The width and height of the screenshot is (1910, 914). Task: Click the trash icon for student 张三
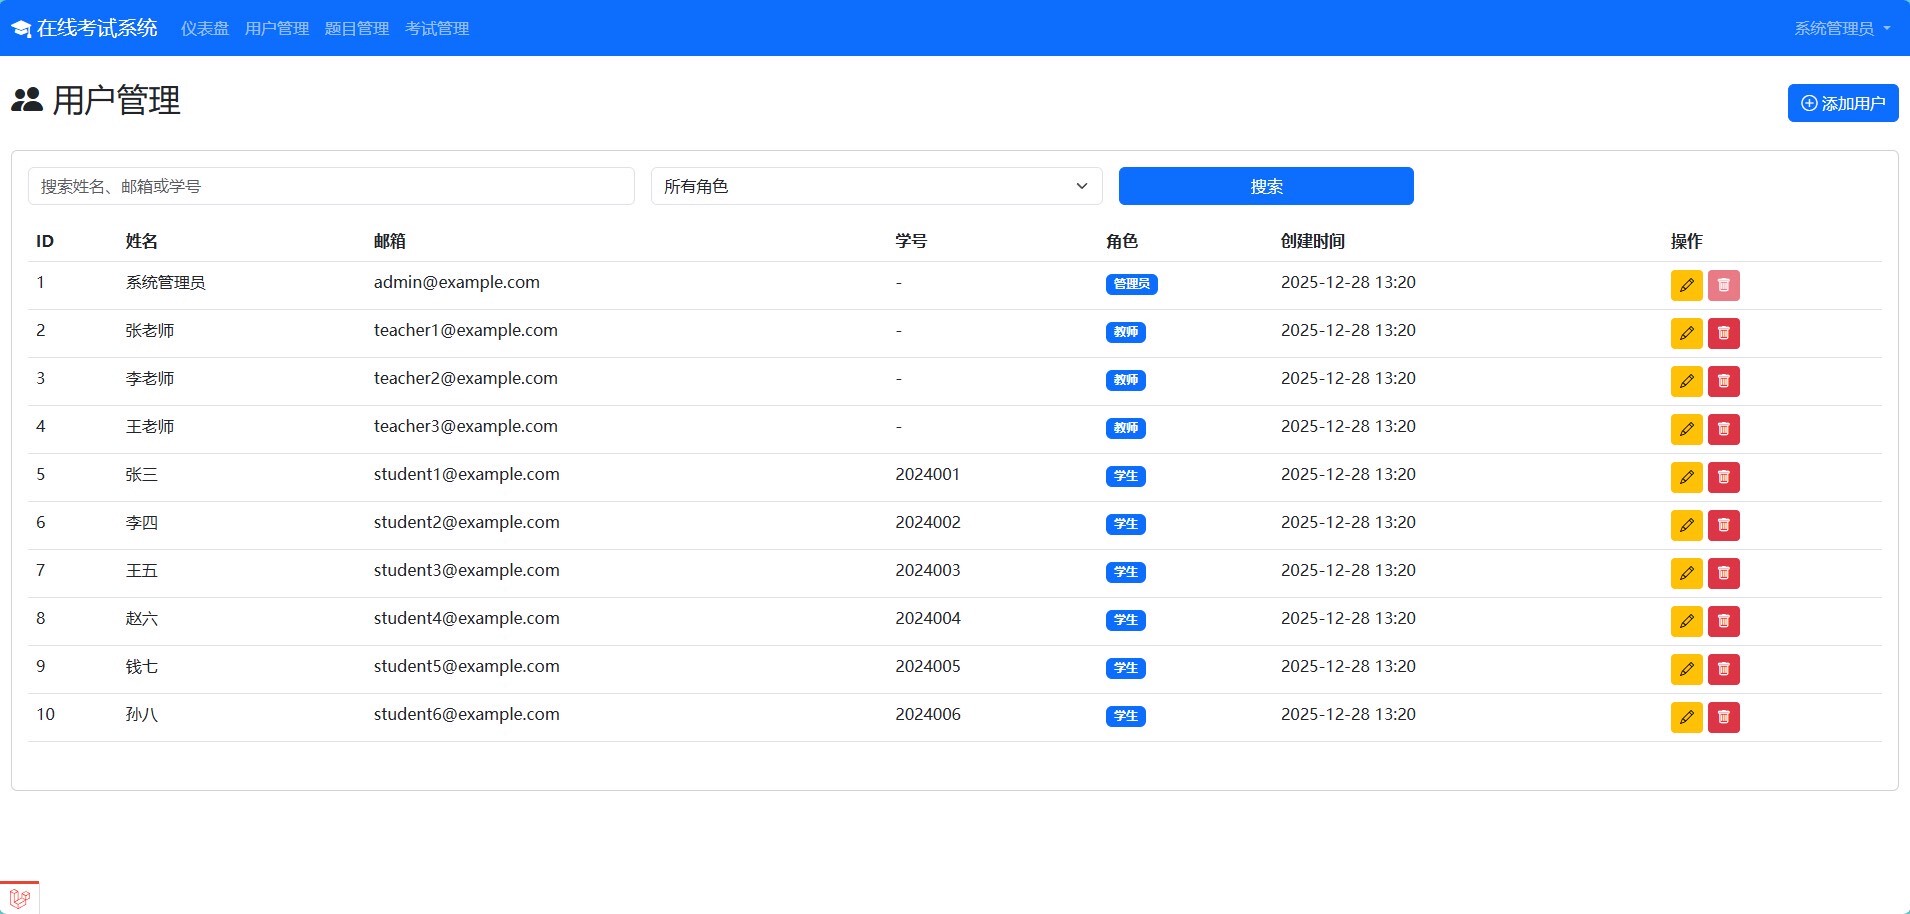1723,477
